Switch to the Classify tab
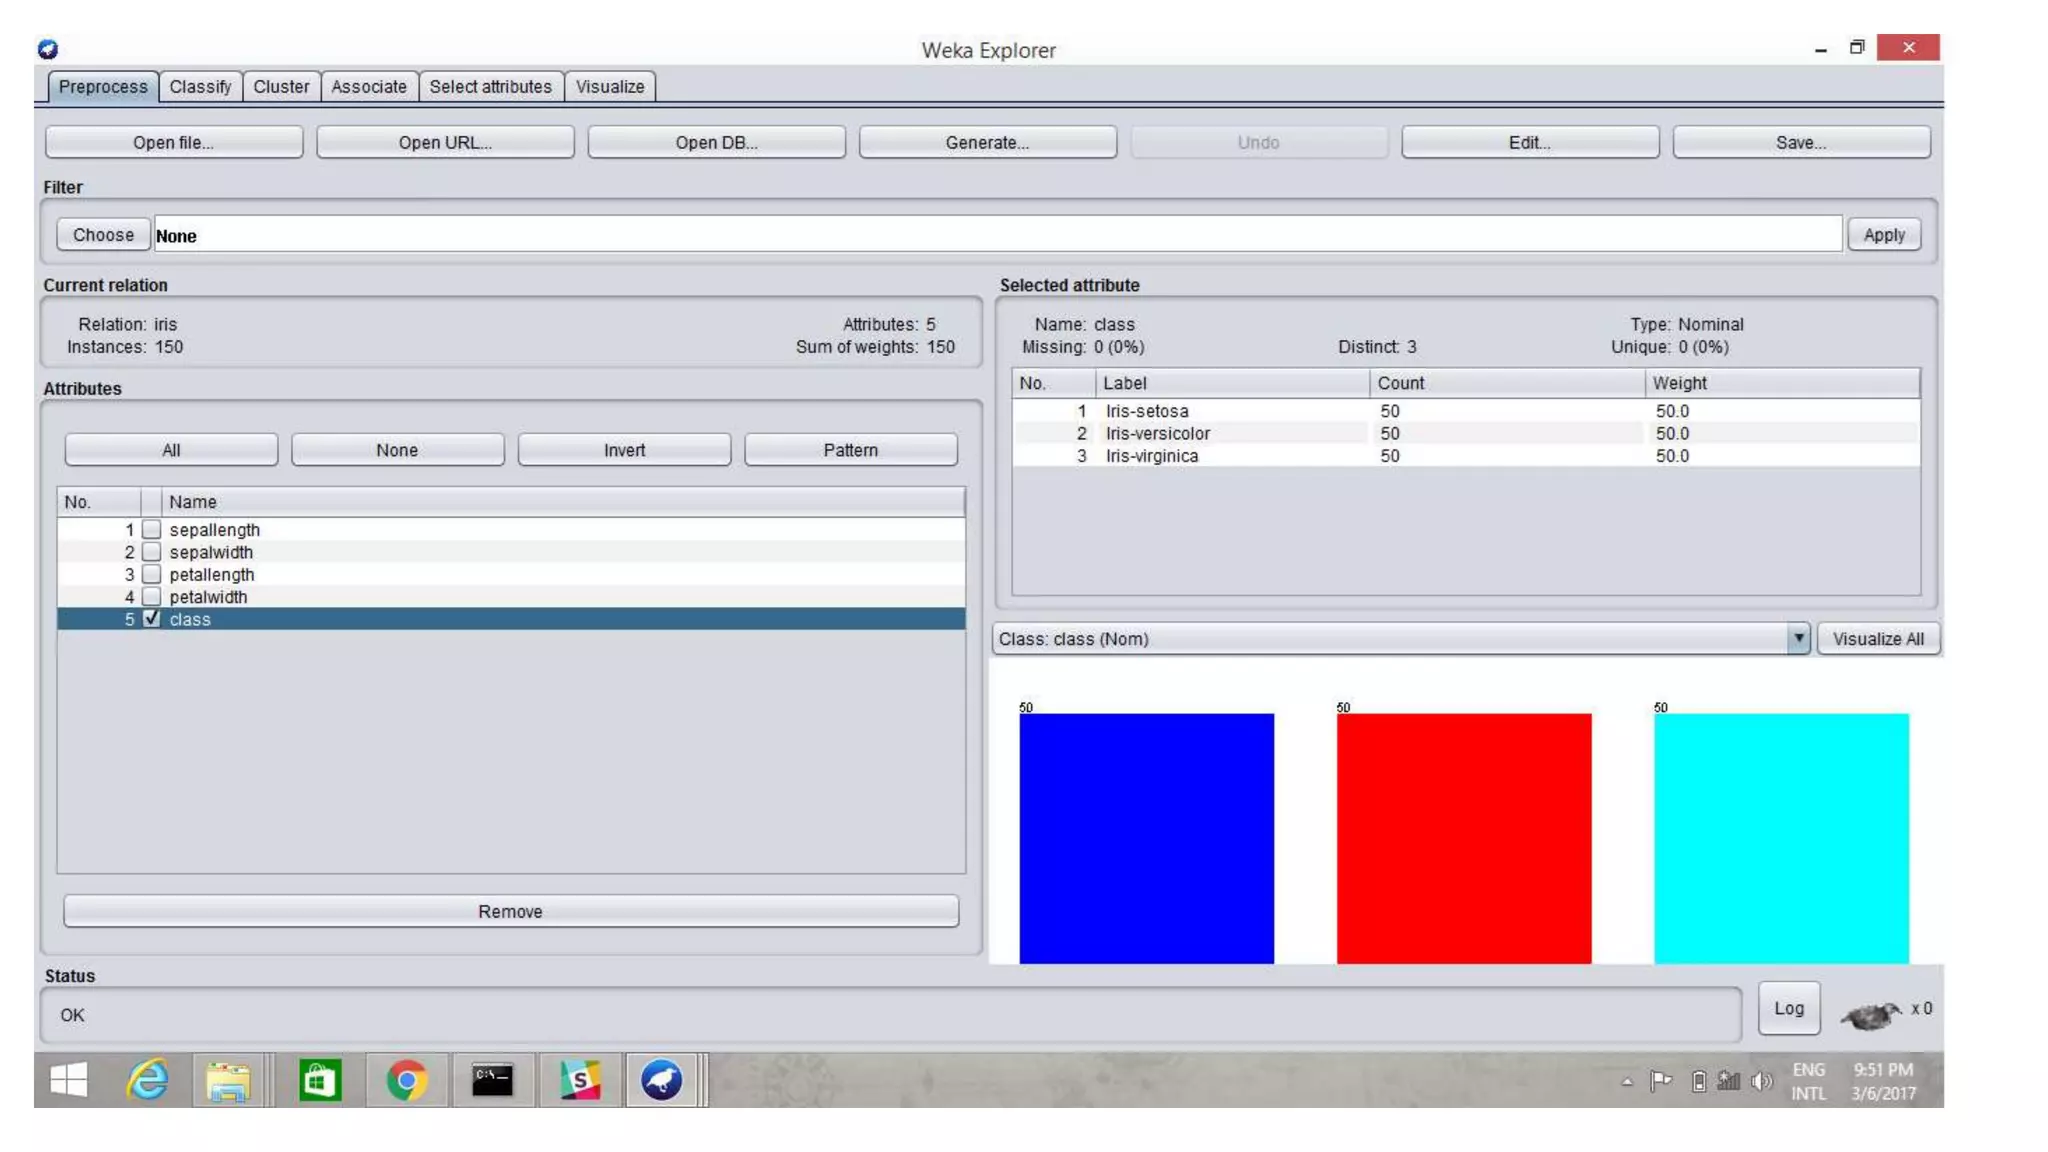 [200, 87]
